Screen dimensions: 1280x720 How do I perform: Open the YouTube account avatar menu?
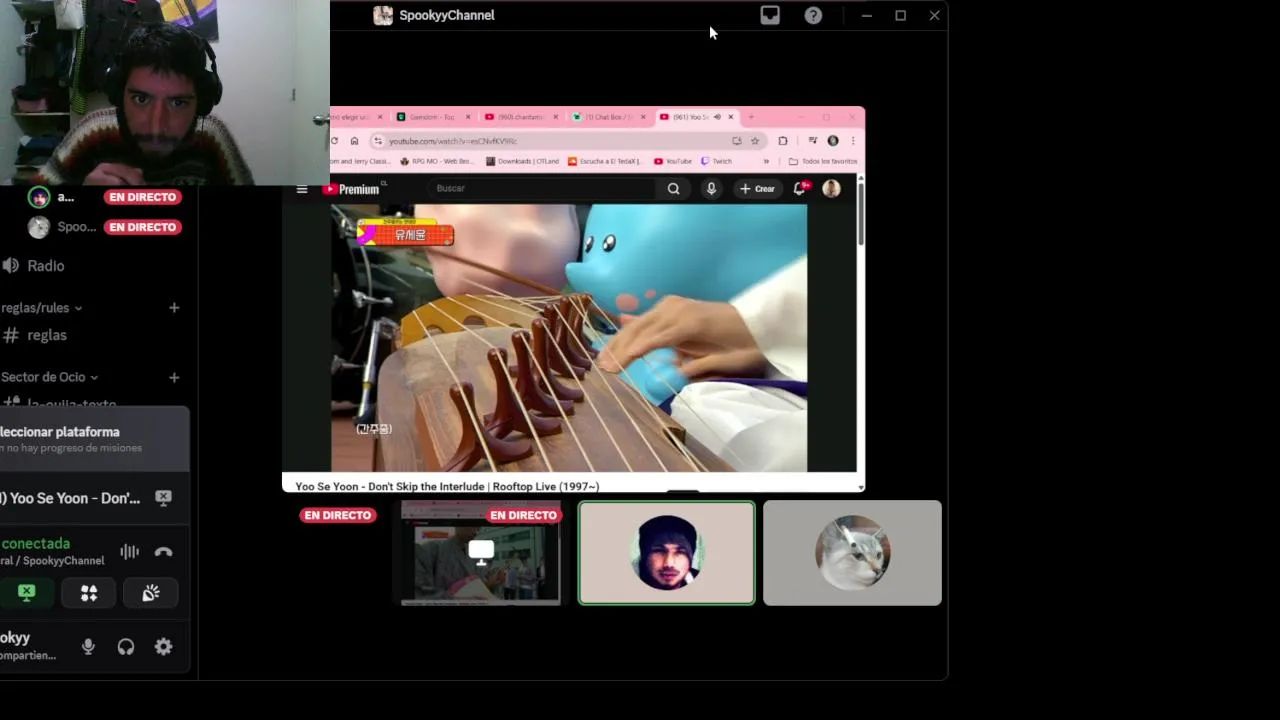pos(831,188)
